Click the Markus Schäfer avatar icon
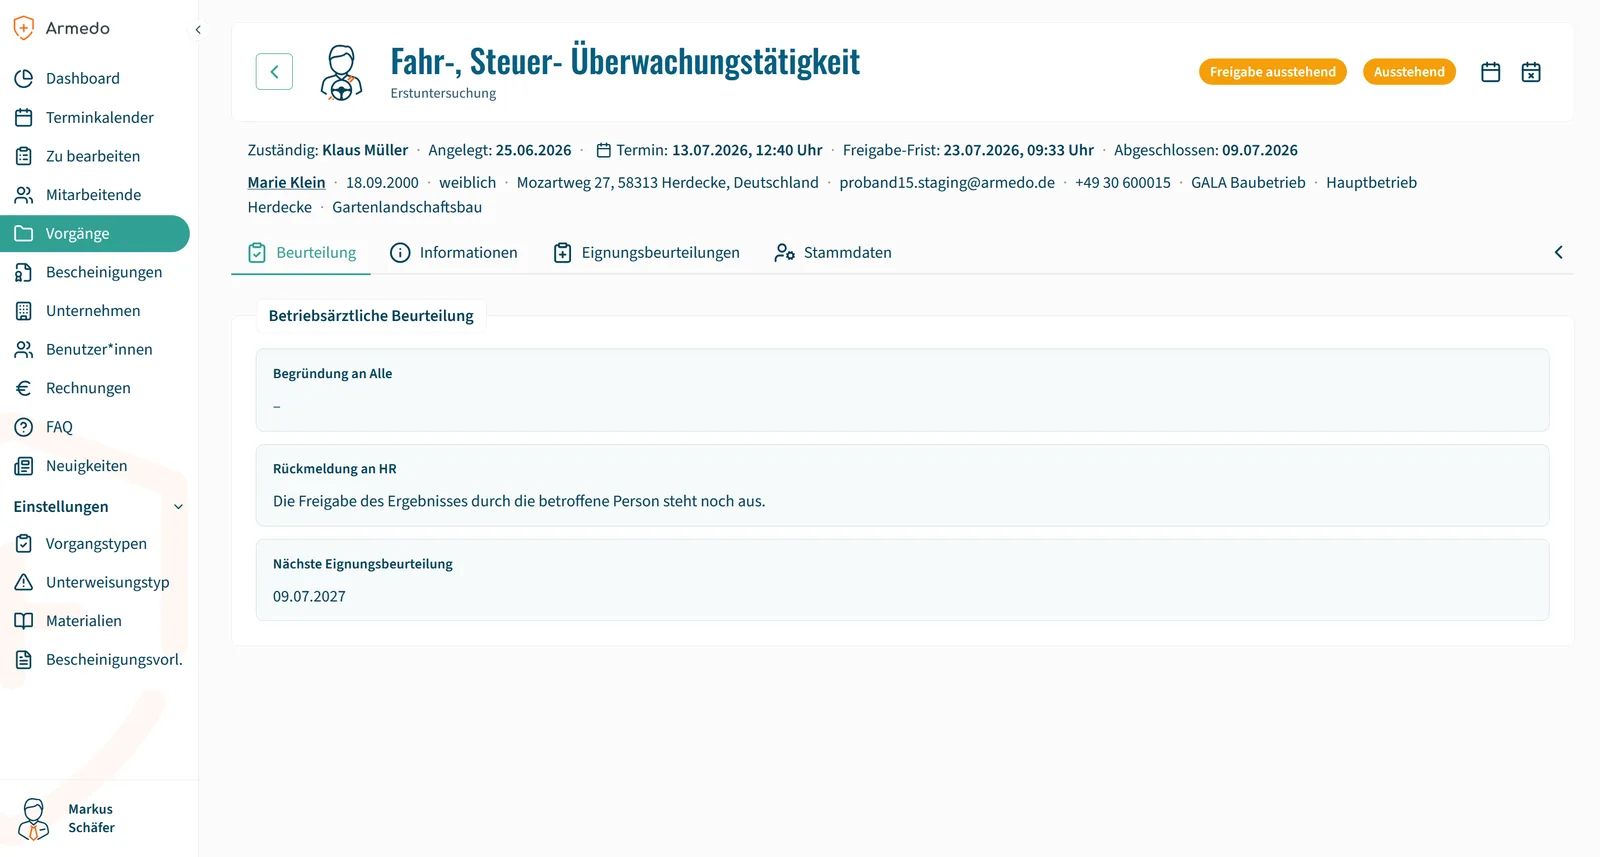The height and width of the screenshot is (857, 1600). (33, 819)
